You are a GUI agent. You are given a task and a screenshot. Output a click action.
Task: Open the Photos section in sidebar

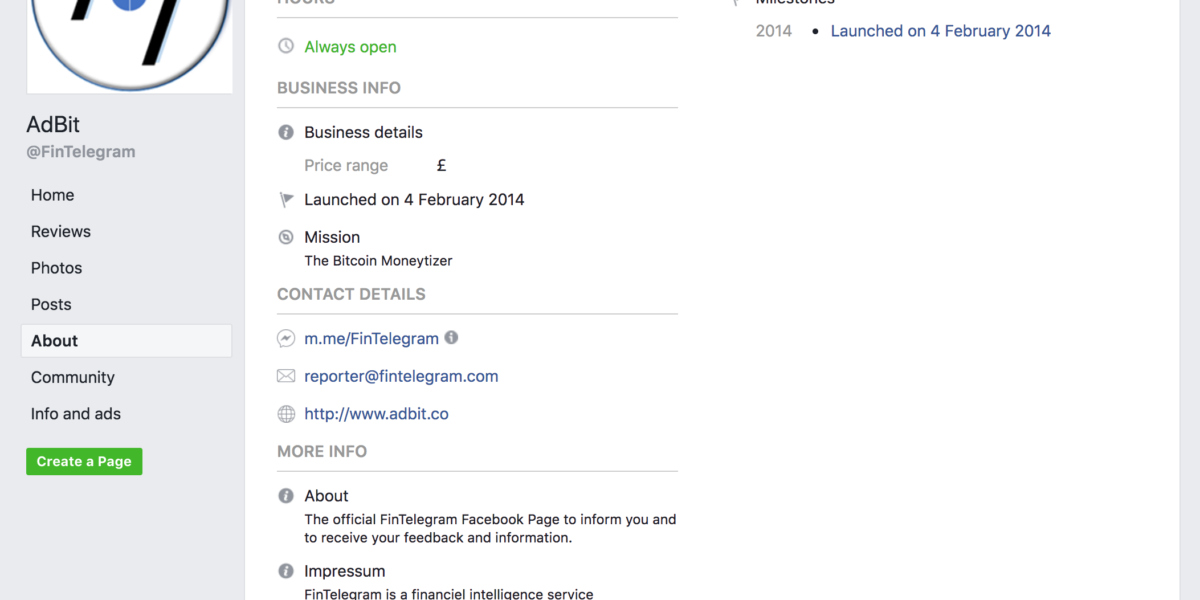pyautogui.click(x=57, y=268)
